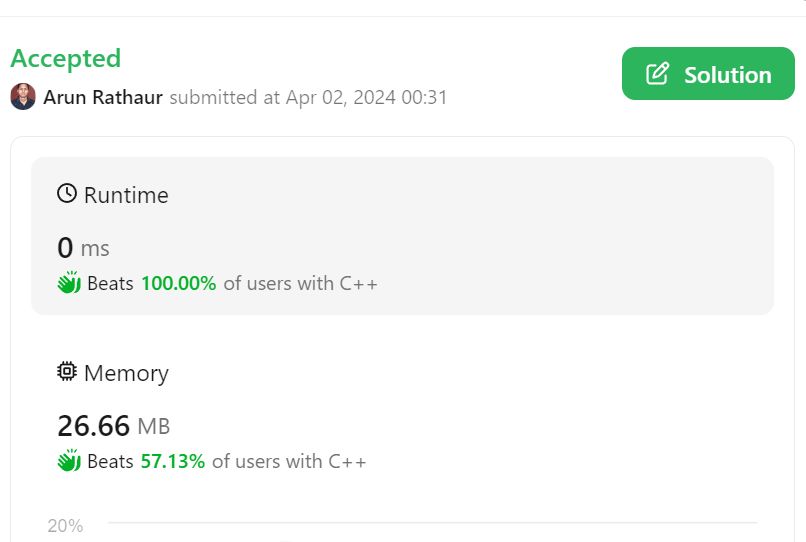This screenshot has height=542, width=806.
Task: Select the Memory stats section
Action: point(402,415)
